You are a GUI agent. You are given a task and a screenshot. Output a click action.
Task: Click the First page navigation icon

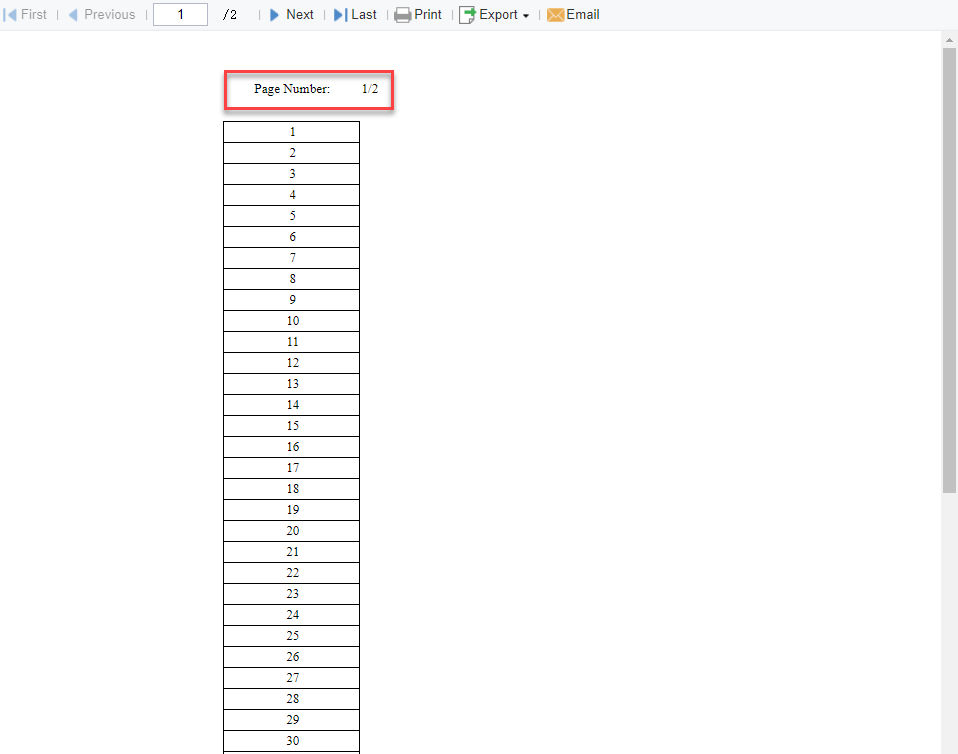click(x=8, y=14)
